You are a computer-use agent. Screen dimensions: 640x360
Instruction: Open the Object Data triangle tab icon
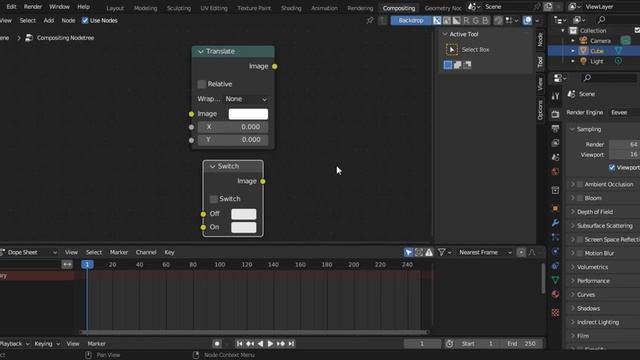pos(555,280)
